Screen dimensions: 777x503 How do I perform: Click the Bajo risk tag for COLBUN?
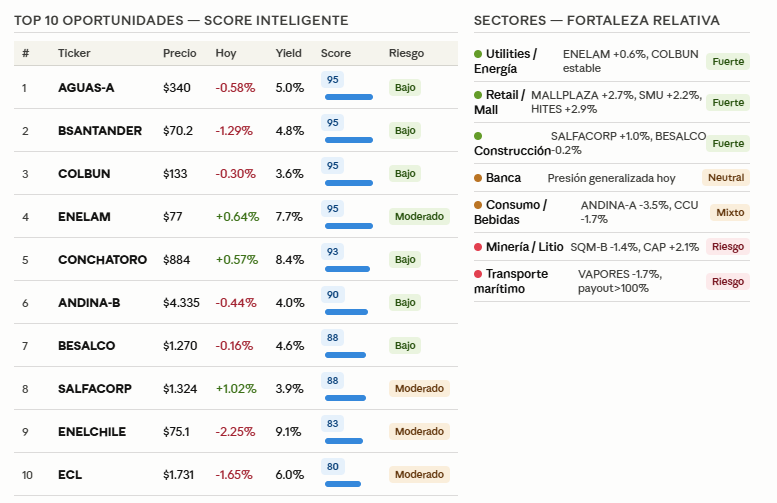tap(405, 173)
